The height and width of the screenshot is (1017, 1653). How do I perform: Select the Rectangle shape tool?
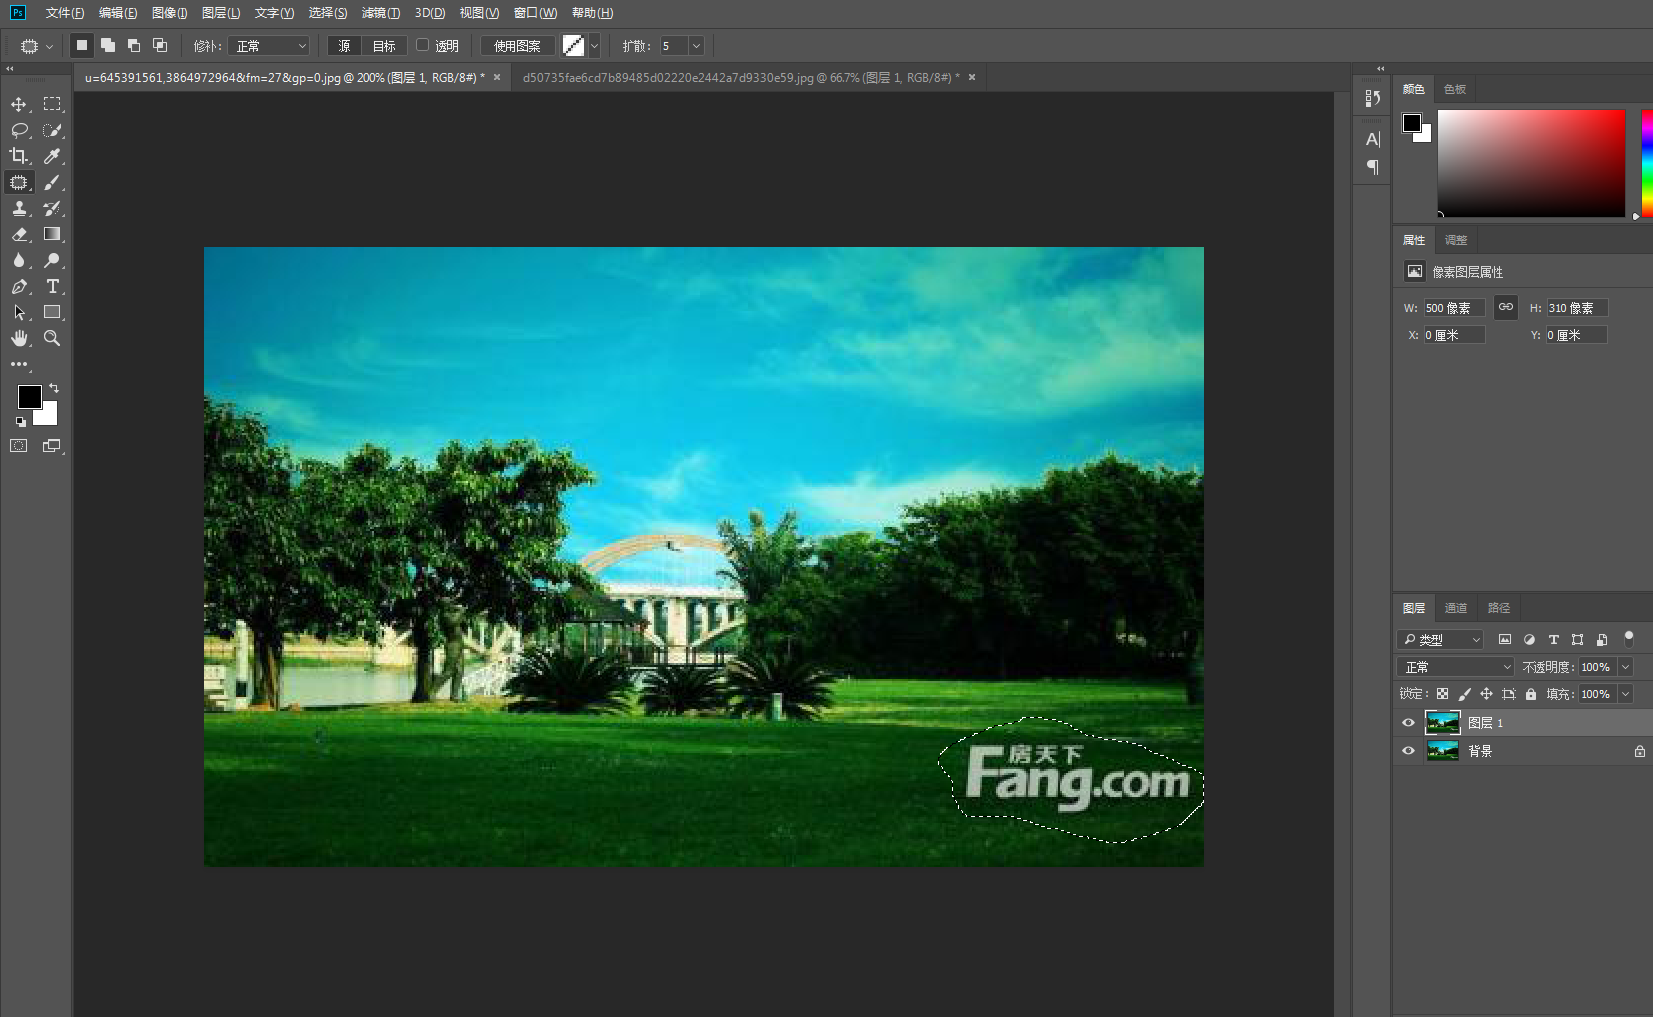point(52,312)
